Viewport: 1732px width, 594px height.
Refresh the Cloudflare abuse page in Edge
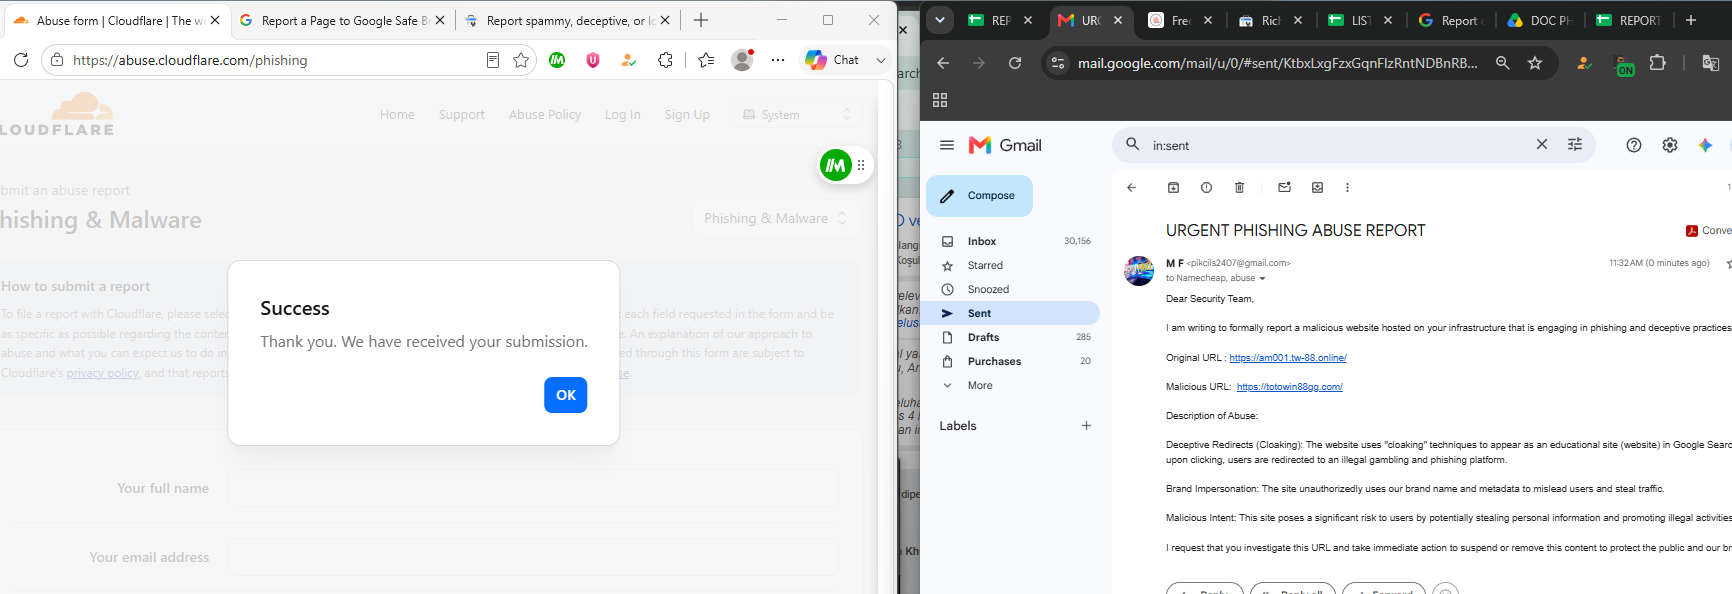(x=21, y=60)
